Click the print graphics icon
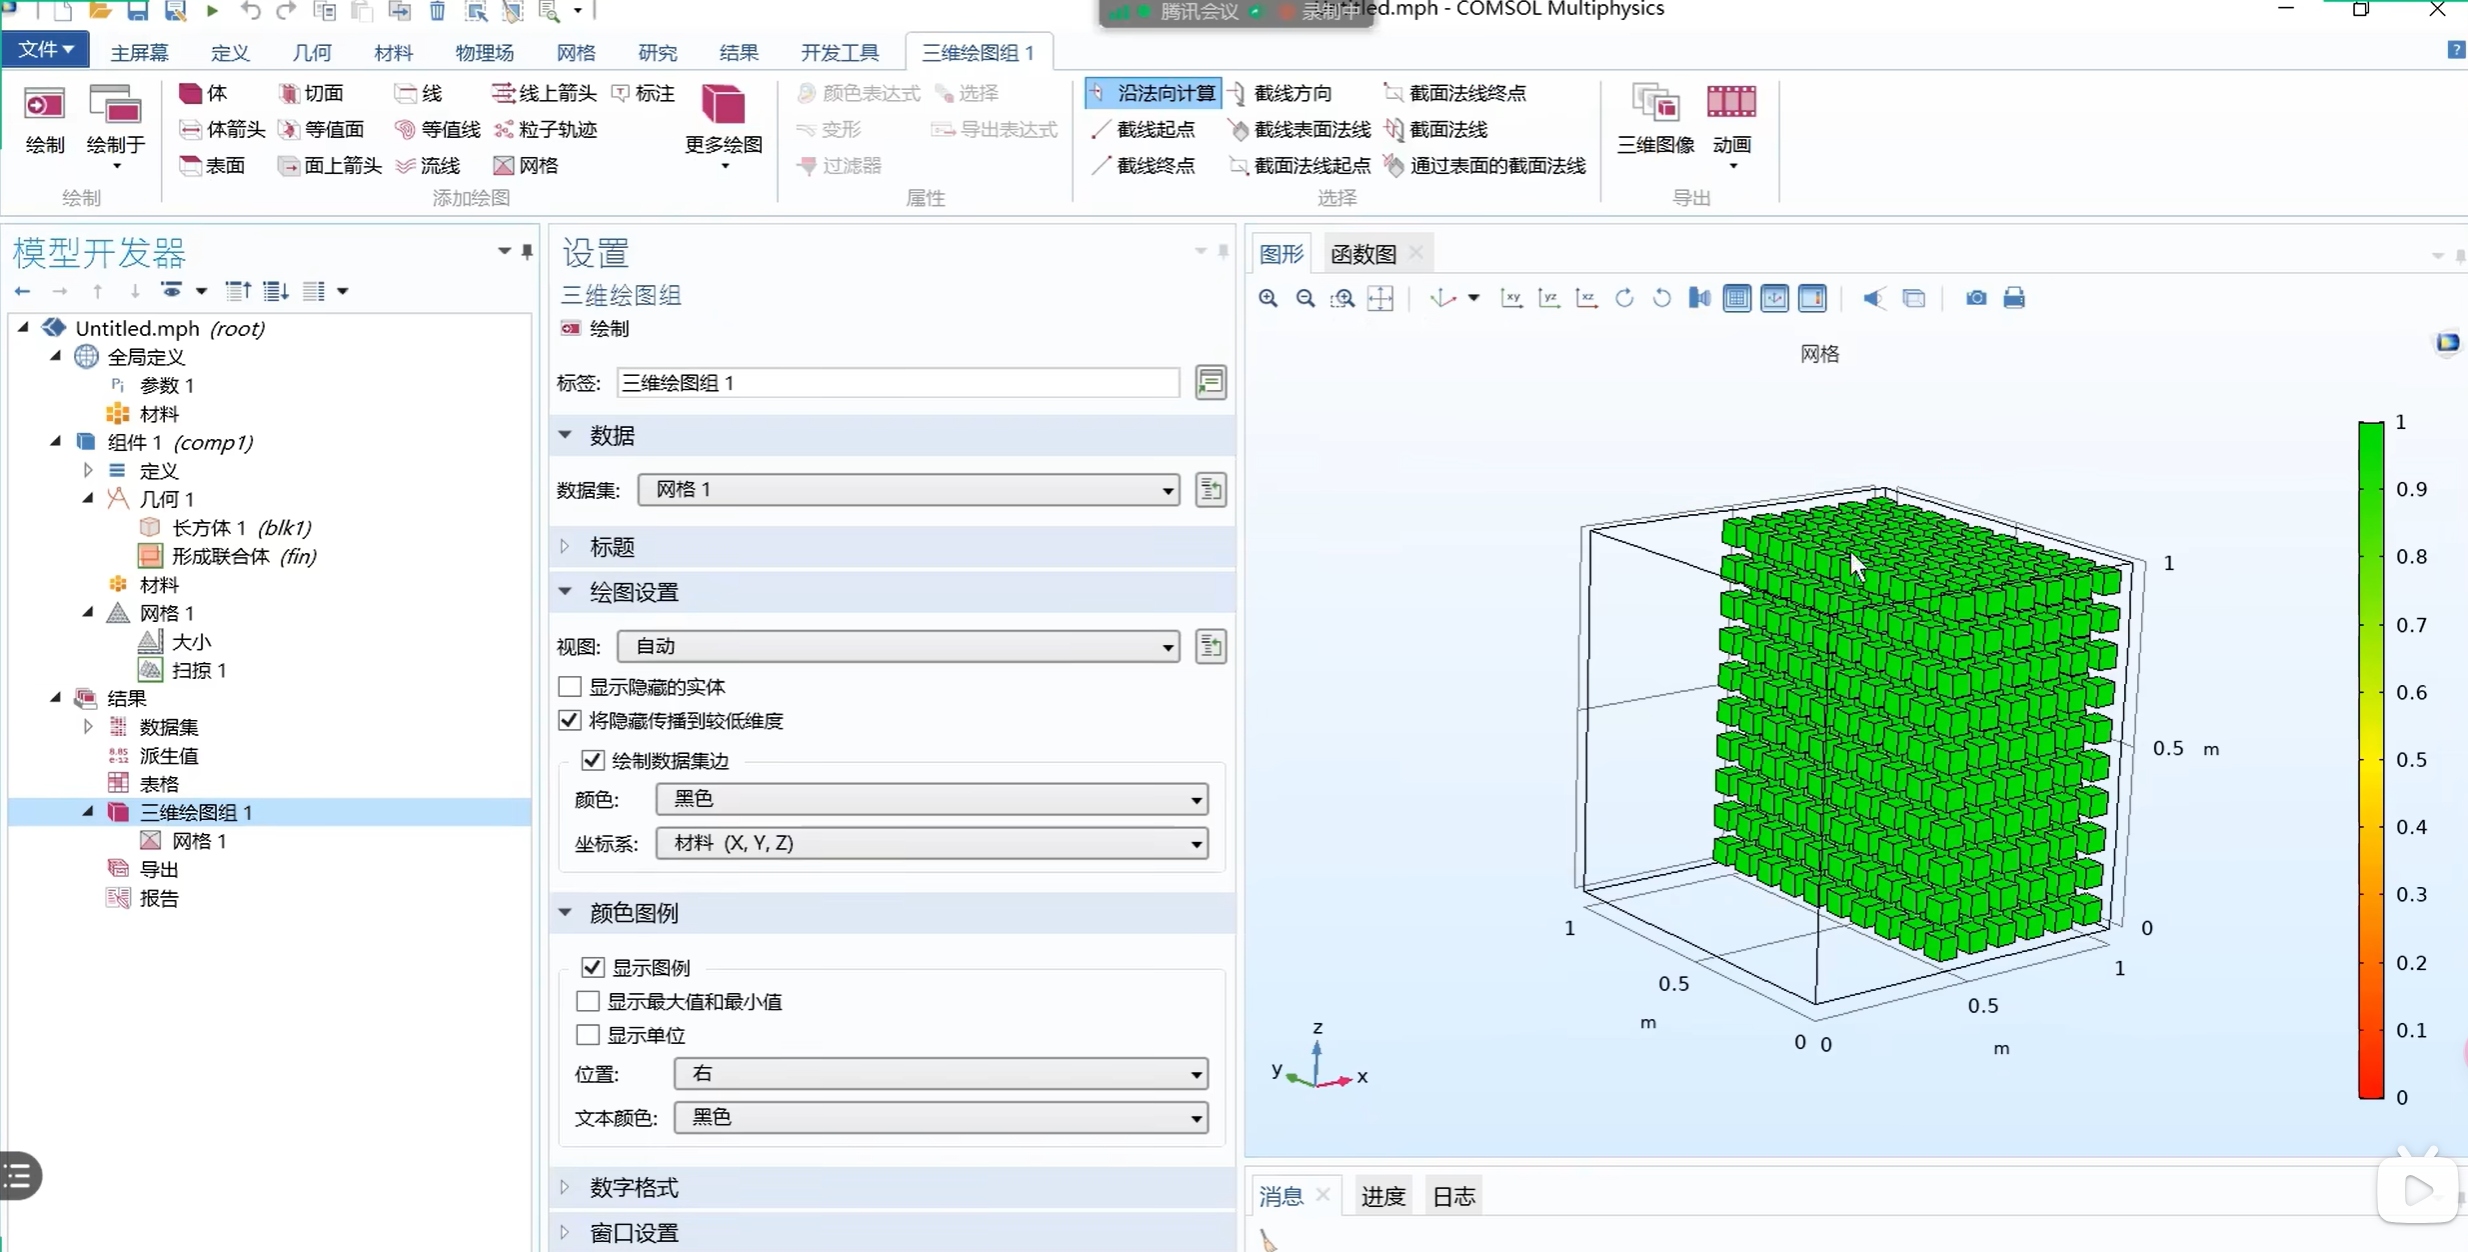Viewport: 2468px width, 1252px height. tap(2014, 298)
